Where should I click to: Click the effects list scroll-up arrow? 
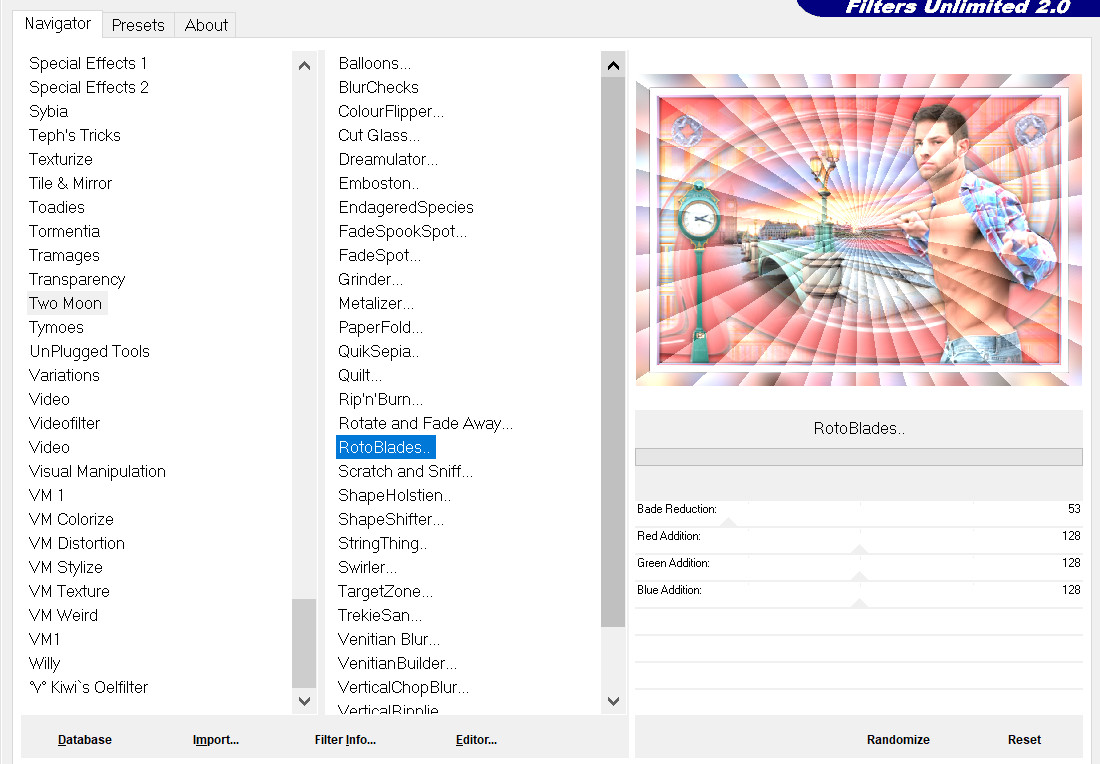(613, 66)
